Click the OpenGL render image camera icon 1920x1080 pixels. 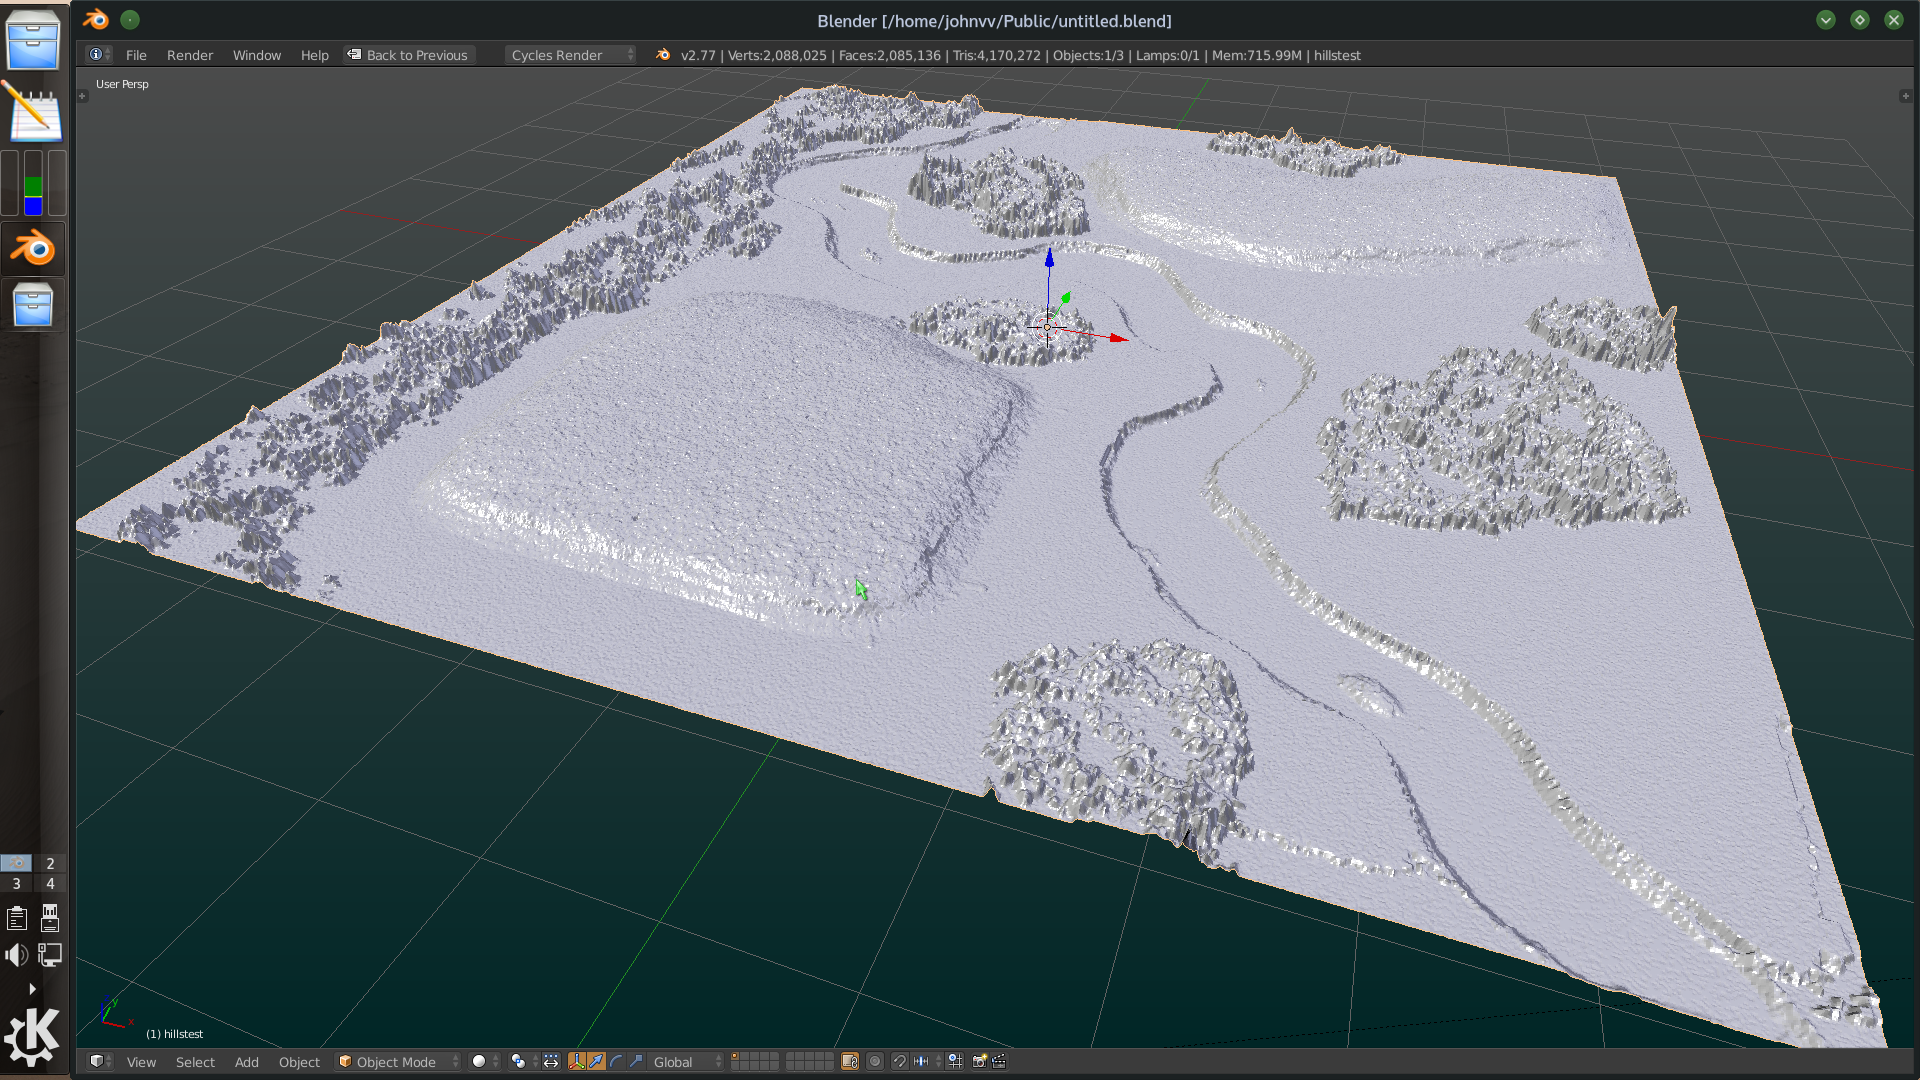980,1061
